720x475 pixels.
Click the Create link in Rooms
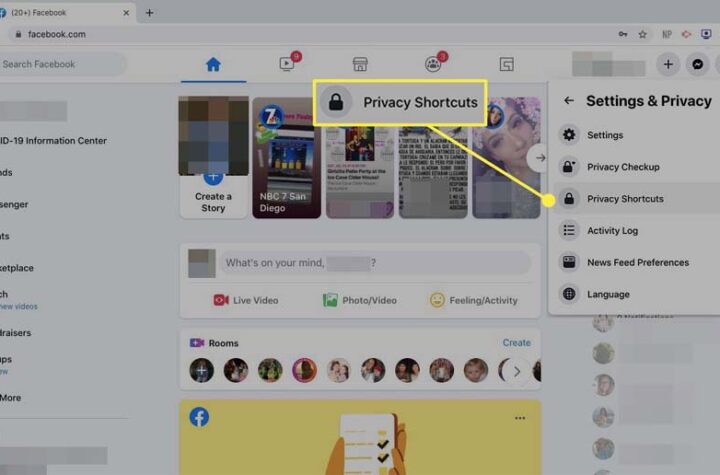516,343
